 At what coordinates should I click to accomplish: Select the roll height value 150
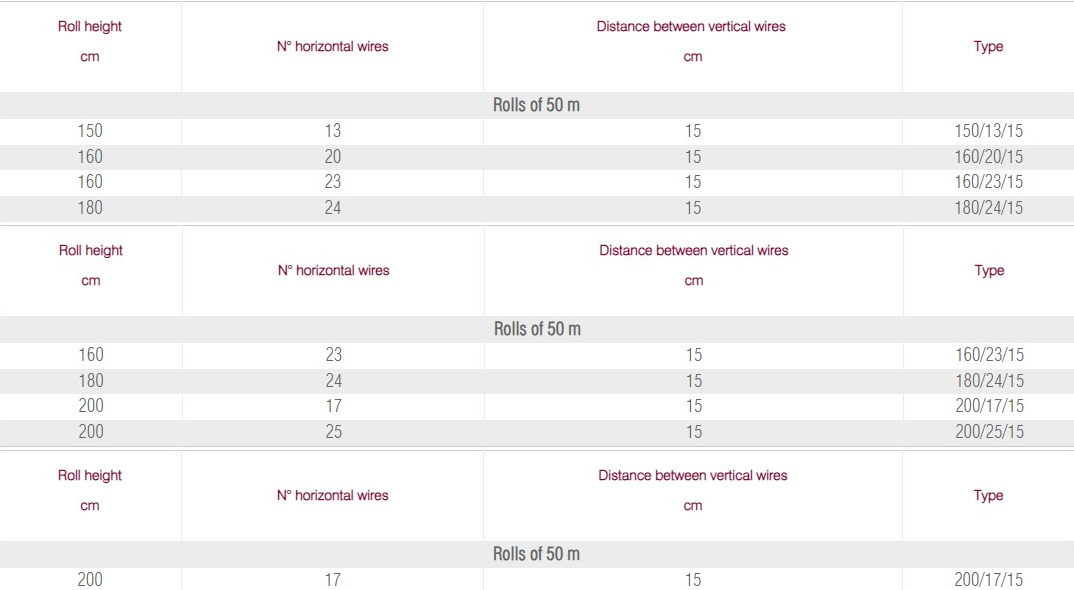coord(90,131)
